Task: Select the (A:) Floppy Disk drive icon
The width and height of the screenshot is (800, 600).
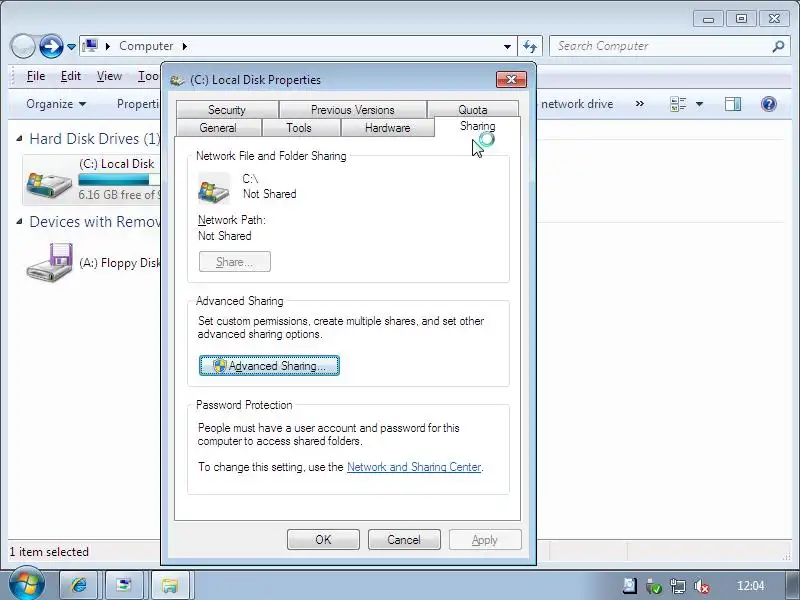Action: click(49, 262)
